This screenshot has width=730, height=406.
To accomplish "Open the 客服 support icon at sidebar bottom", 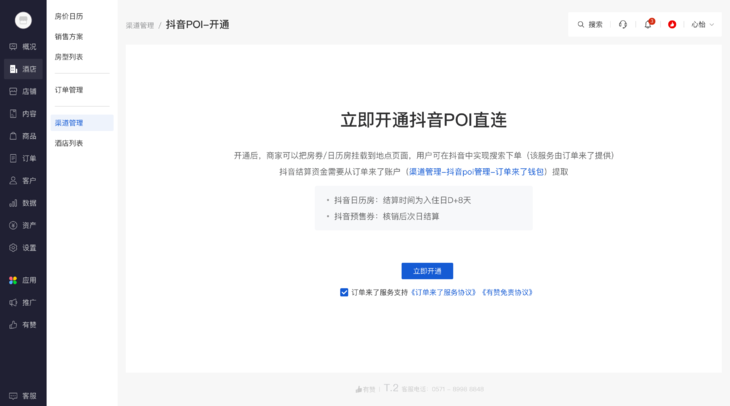I will (13, 396).
